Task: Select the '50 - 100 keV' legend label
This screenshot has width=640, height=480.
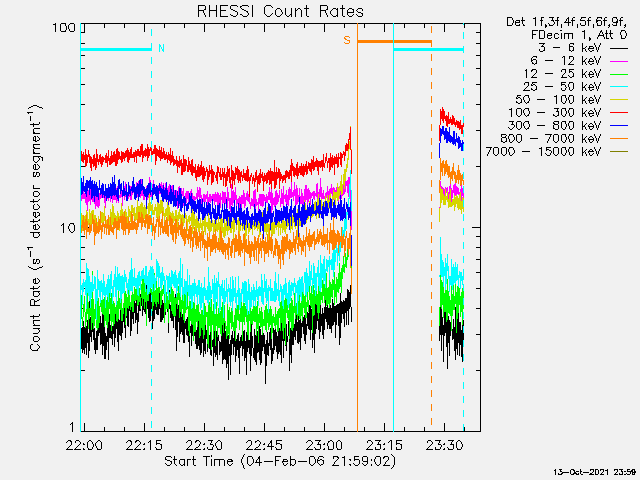Action: coord(558,100)
